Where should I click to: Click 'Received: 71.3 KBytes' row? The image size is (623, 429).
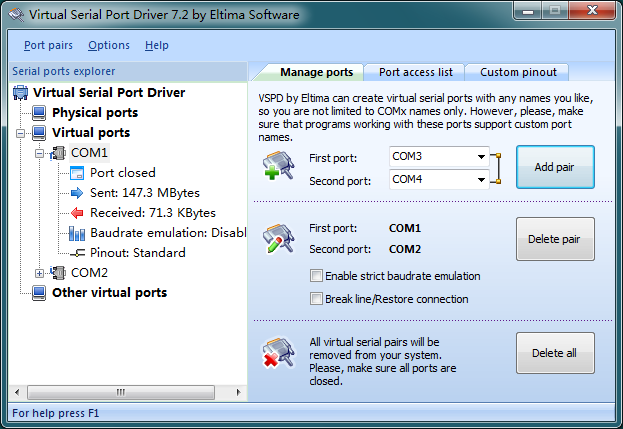coord(153,213)
